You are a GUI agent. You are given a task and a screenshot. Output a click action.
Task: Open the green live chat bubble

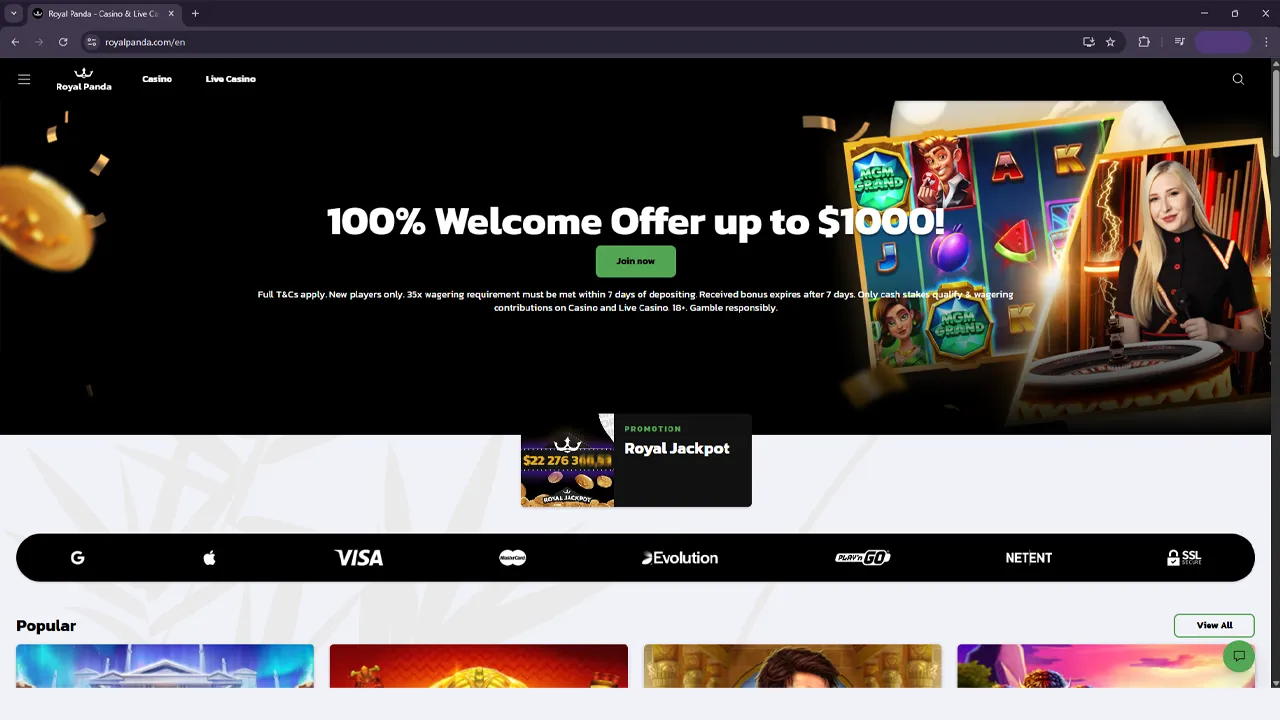1238,656
